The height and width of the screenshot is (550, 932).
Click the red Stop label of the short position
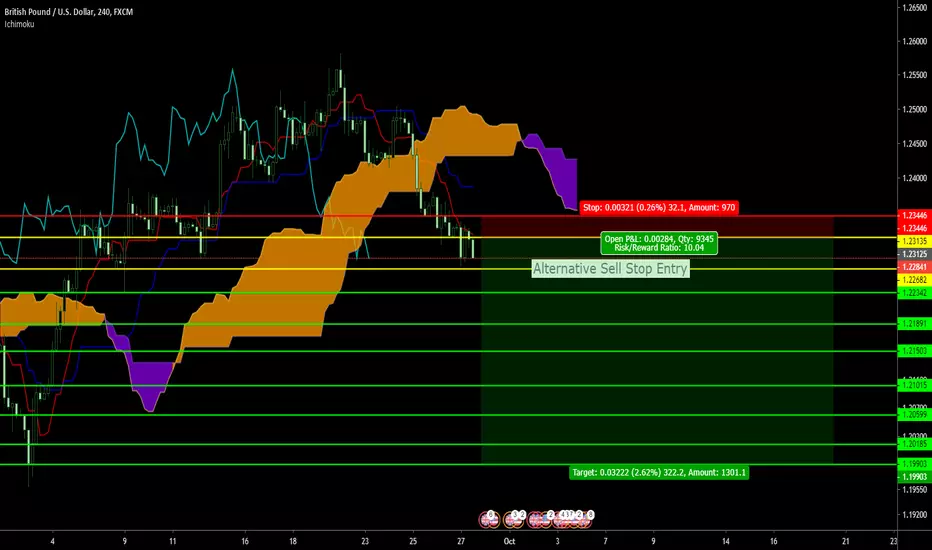(x=659, y=208)
